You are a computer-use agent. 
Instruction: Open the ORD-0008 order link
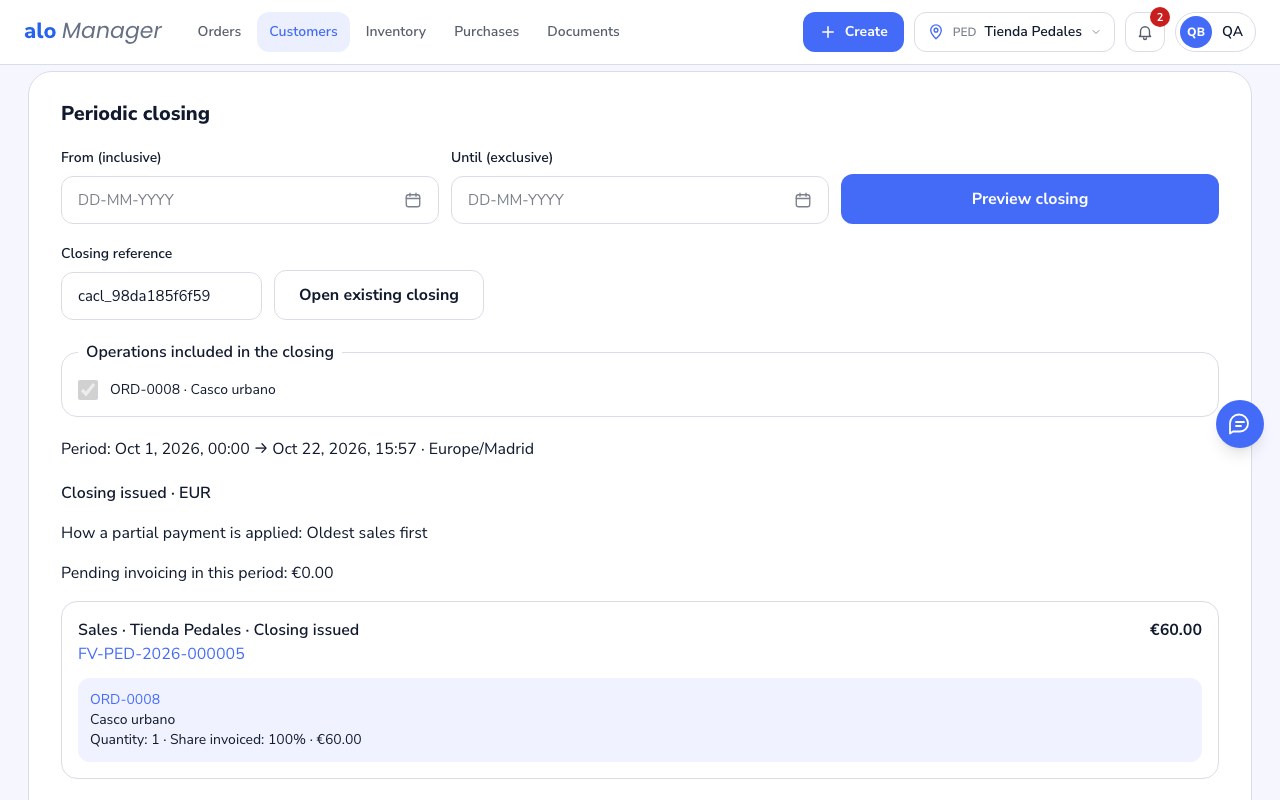pos(125,699)
